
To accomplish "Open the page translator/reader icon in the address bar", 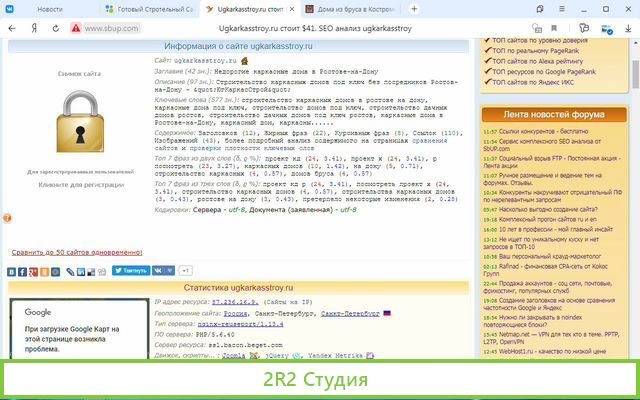I will point(537,28).
